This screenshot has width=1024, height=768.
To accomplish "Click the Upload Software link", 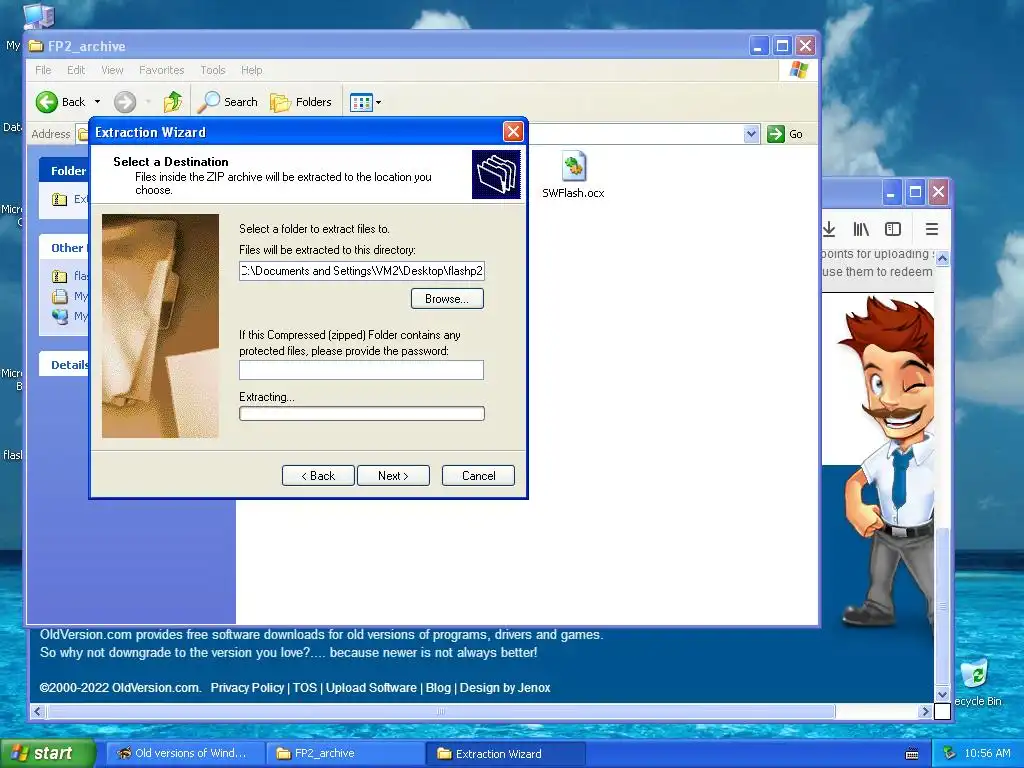I will pos(371,688).
